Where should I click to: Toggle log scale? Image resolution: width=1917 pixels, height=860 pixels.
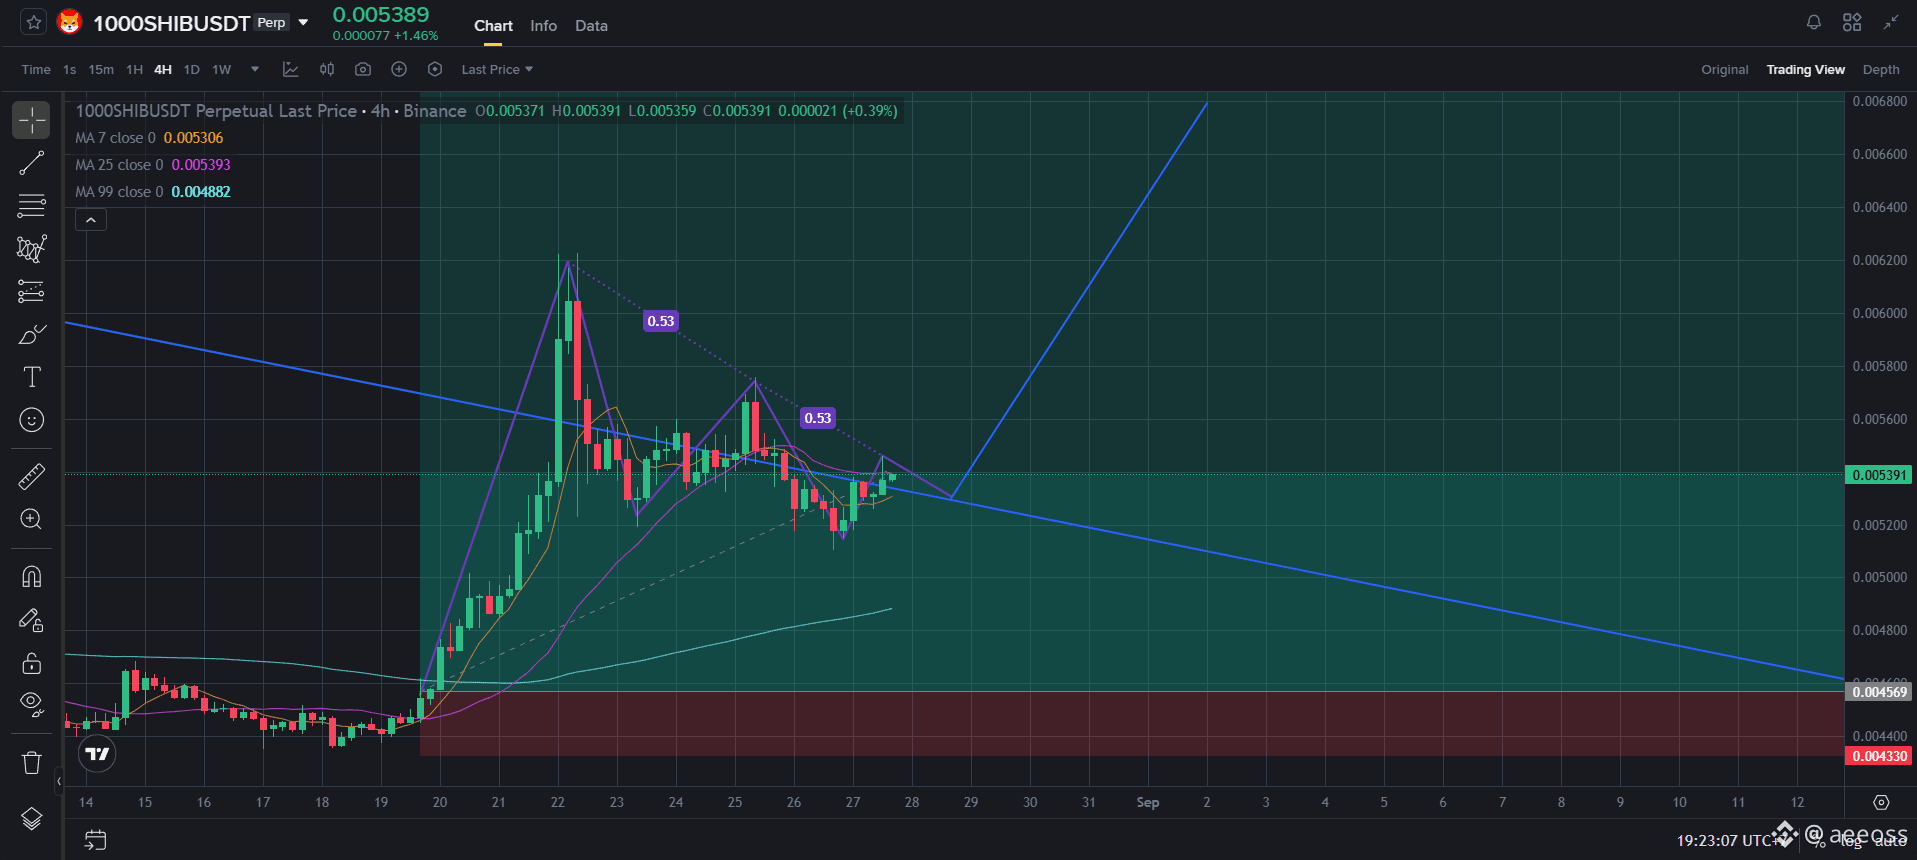[x=1851, y=842]
